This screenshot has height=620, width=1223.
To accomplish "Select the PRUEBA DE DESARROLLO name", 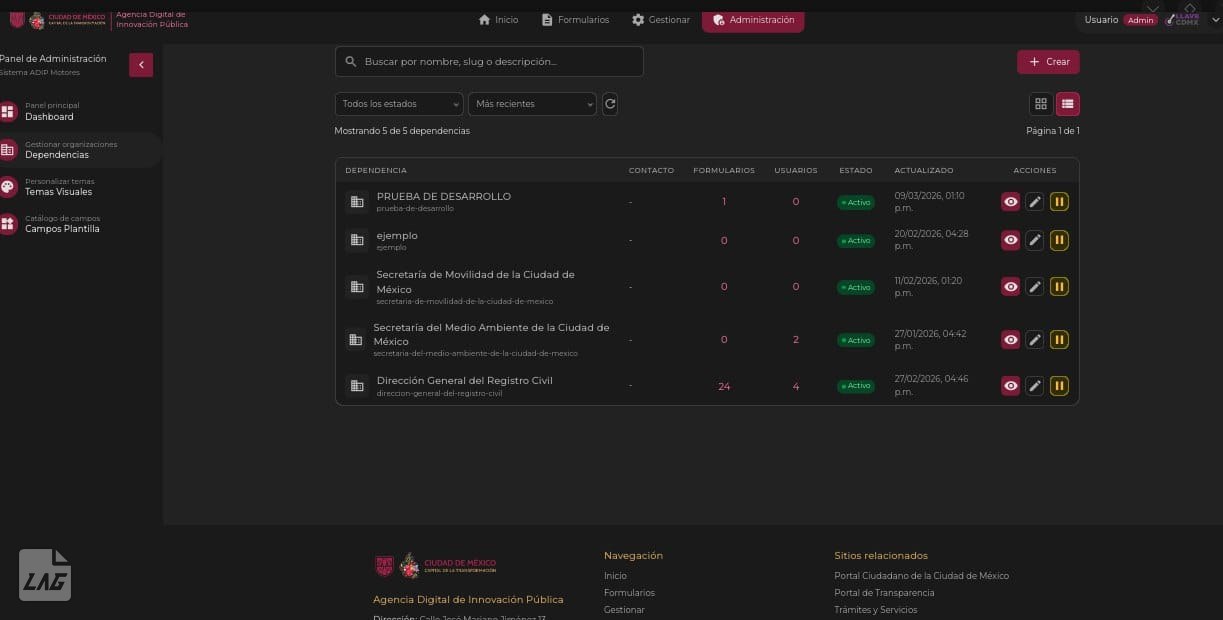I will [443, 197].
